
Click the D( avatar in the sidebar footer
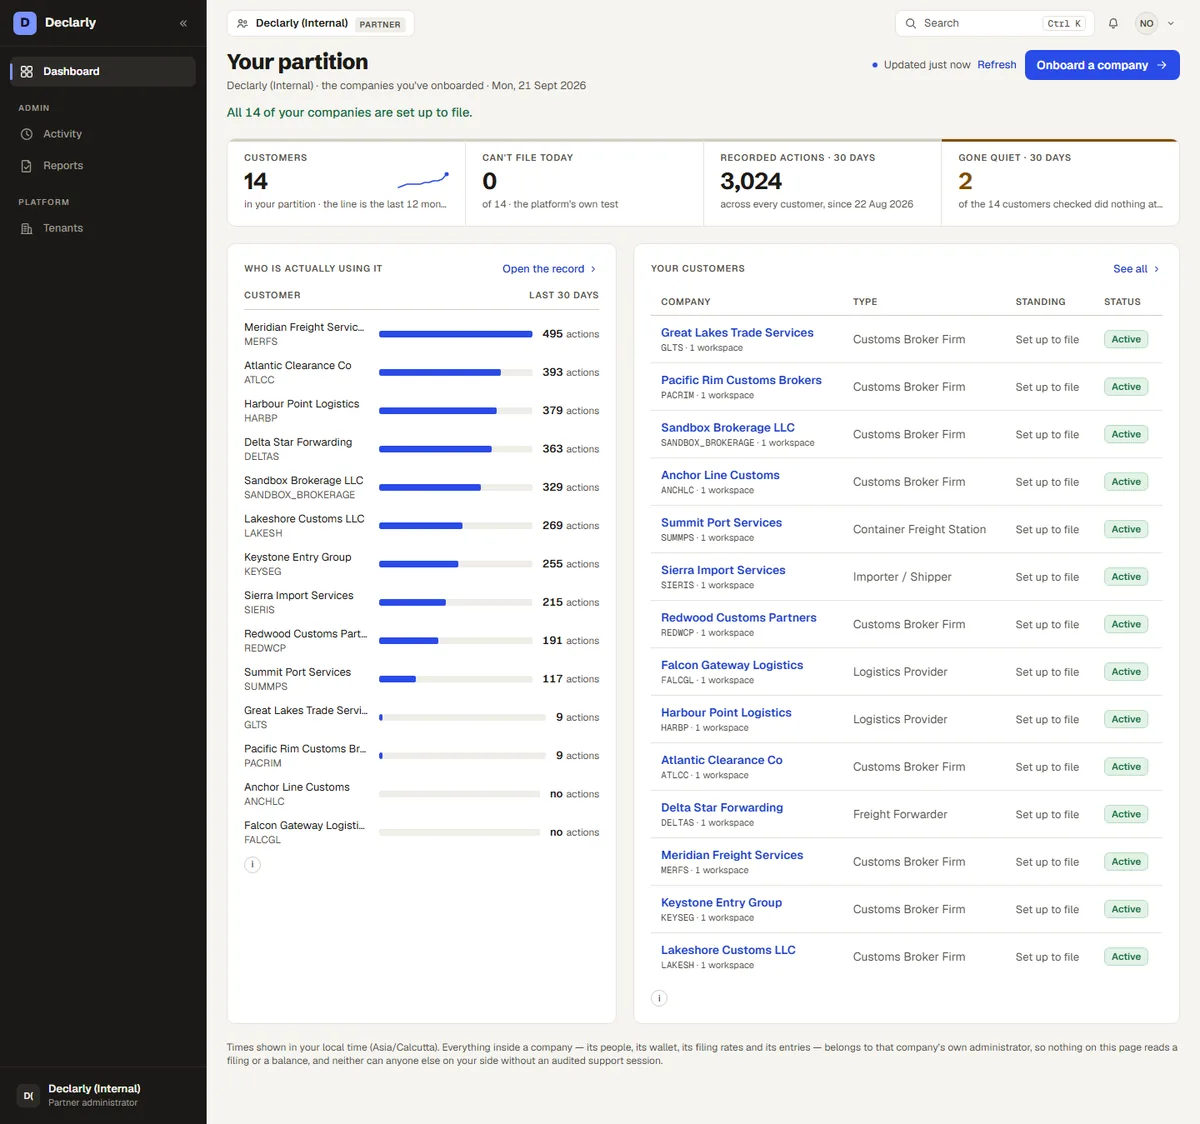pyautogui.click(x=29, y=1095)
